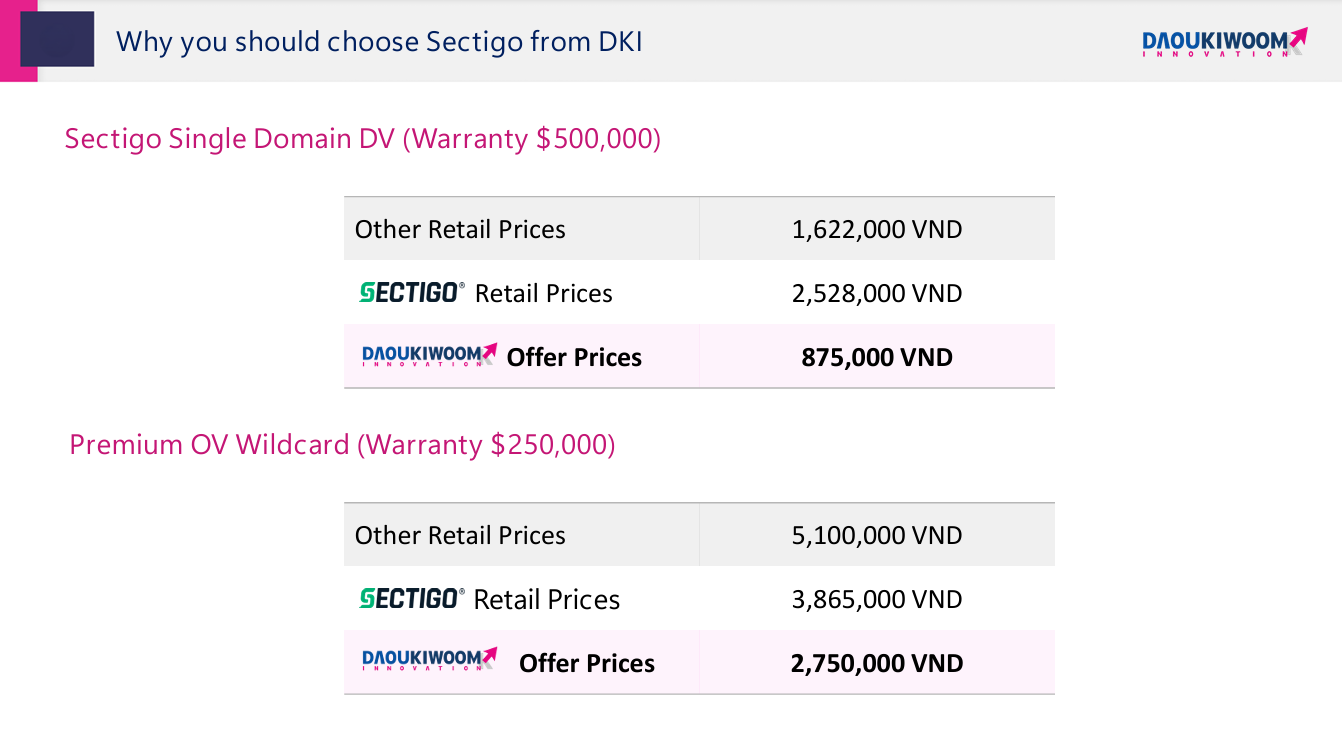Click the bold 2,750,000 VND offer price
This screenshot has height=750, width=1342.
[x=876, y=663]
